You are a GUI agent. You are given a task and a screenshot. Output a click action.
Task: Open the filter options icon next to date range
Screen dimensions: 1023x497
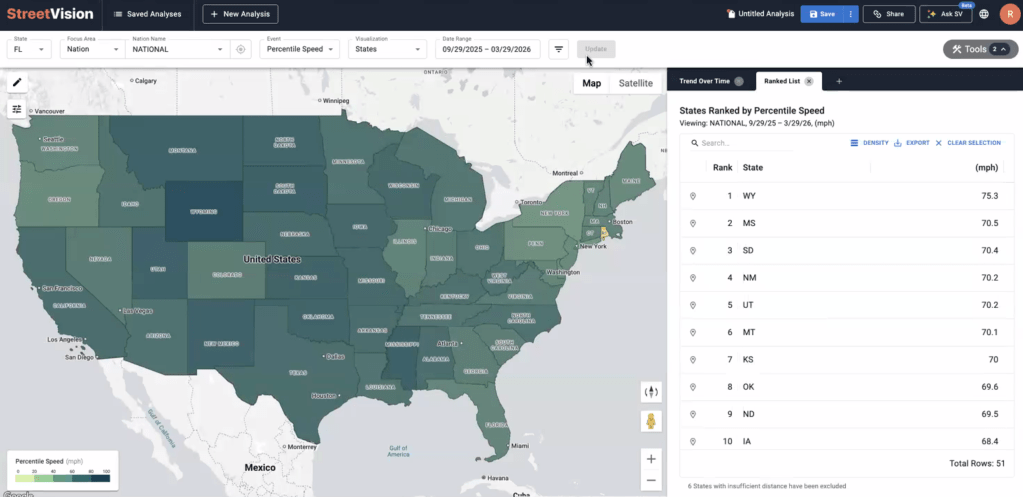pyautogui.click(x=559, y=49)
